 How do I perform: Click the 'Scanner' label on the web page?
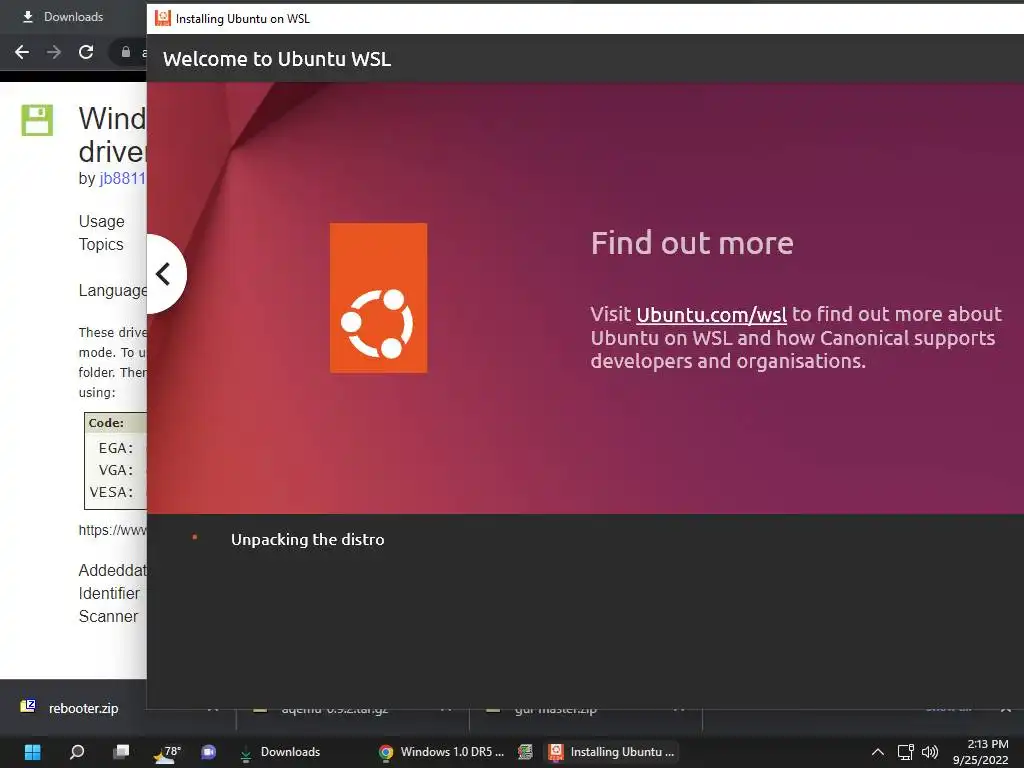(x=108, y=616)
